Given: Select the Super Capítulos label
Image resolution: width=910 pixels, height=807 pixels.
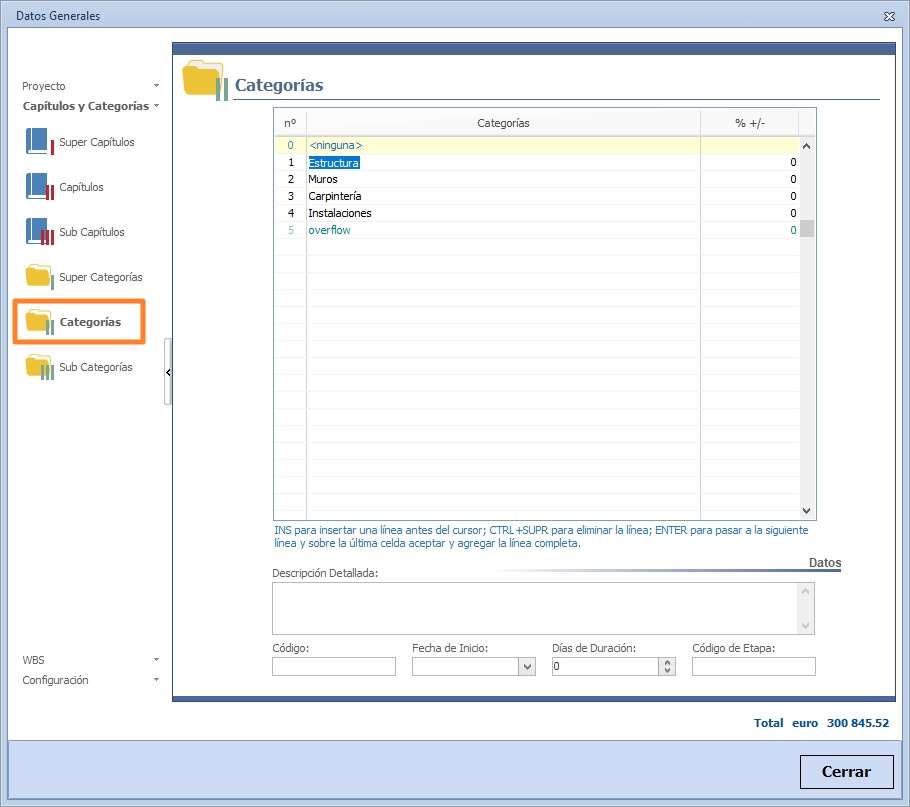Looking at the screenshot, I should coord(97,142).
